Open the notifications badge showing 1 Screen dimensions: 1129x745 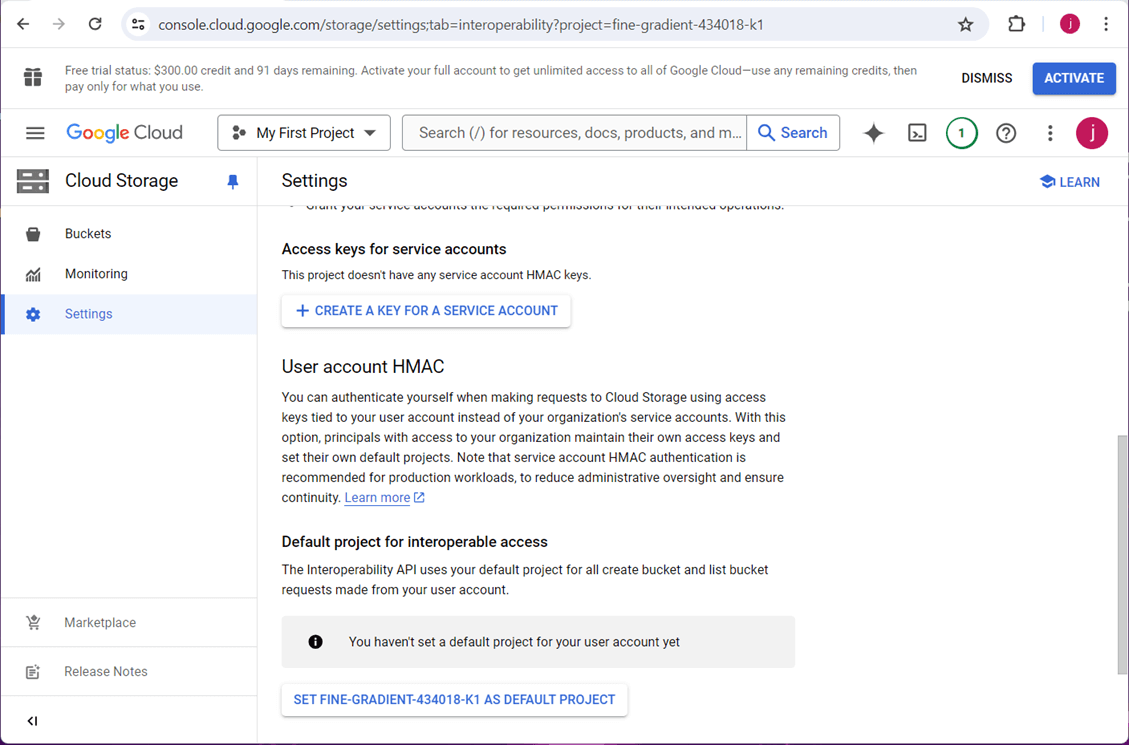click(961, 133)
